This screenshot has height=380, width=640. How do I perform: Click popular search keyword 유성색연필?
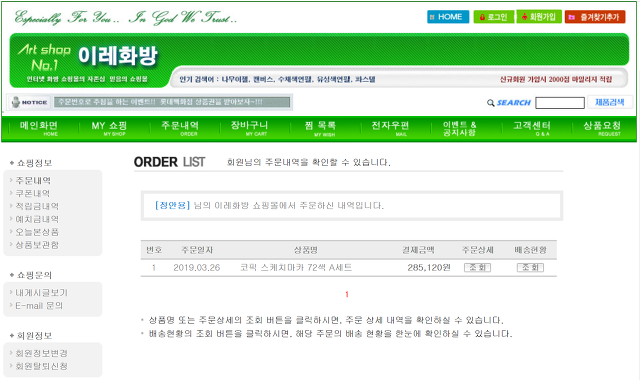[334, 80]
